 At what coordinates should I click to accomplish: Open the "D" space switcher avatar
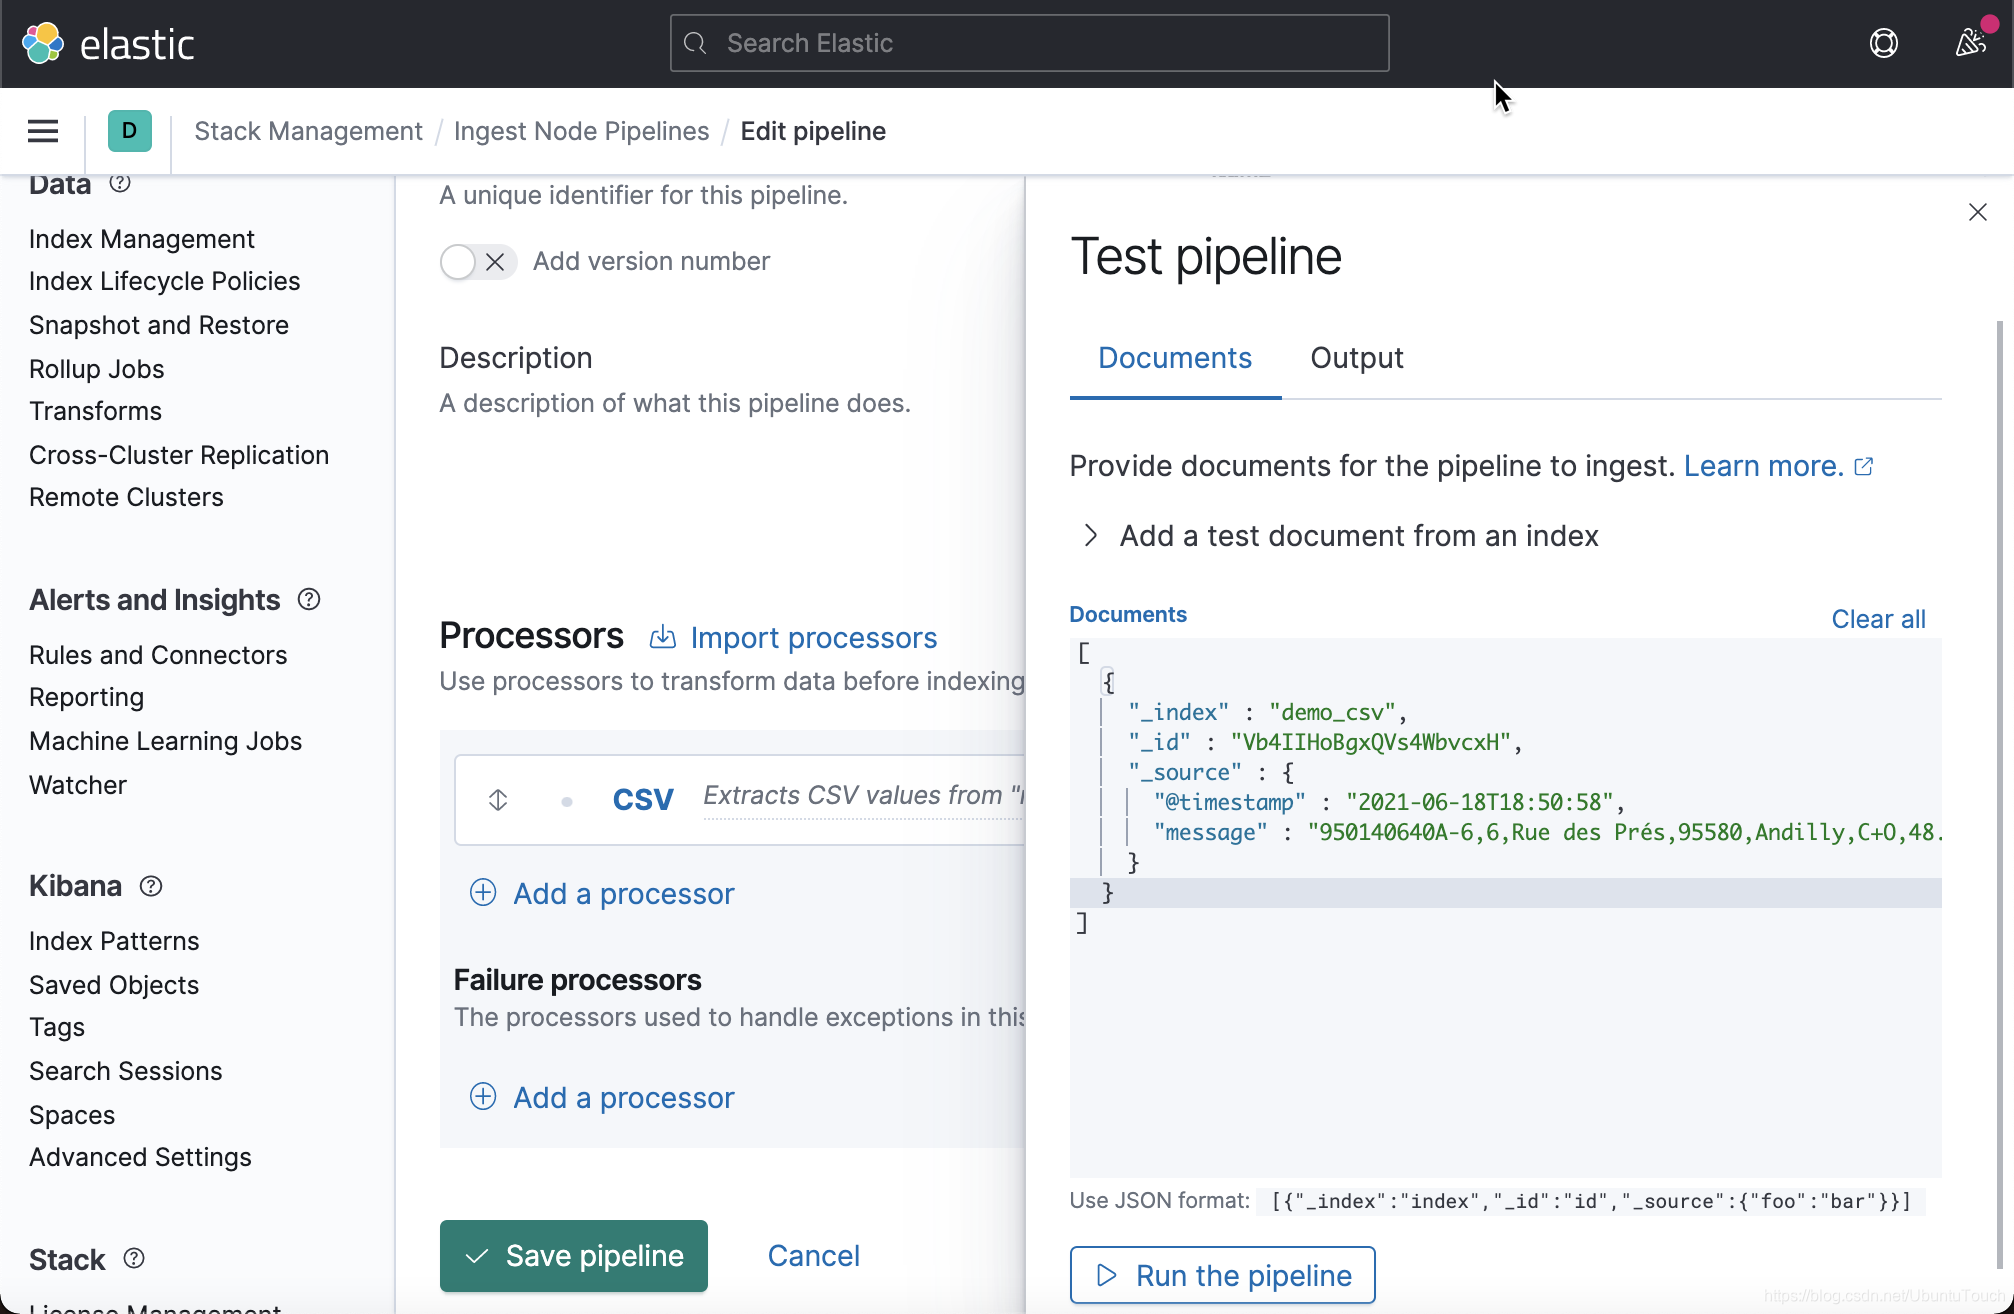(129, 131)
